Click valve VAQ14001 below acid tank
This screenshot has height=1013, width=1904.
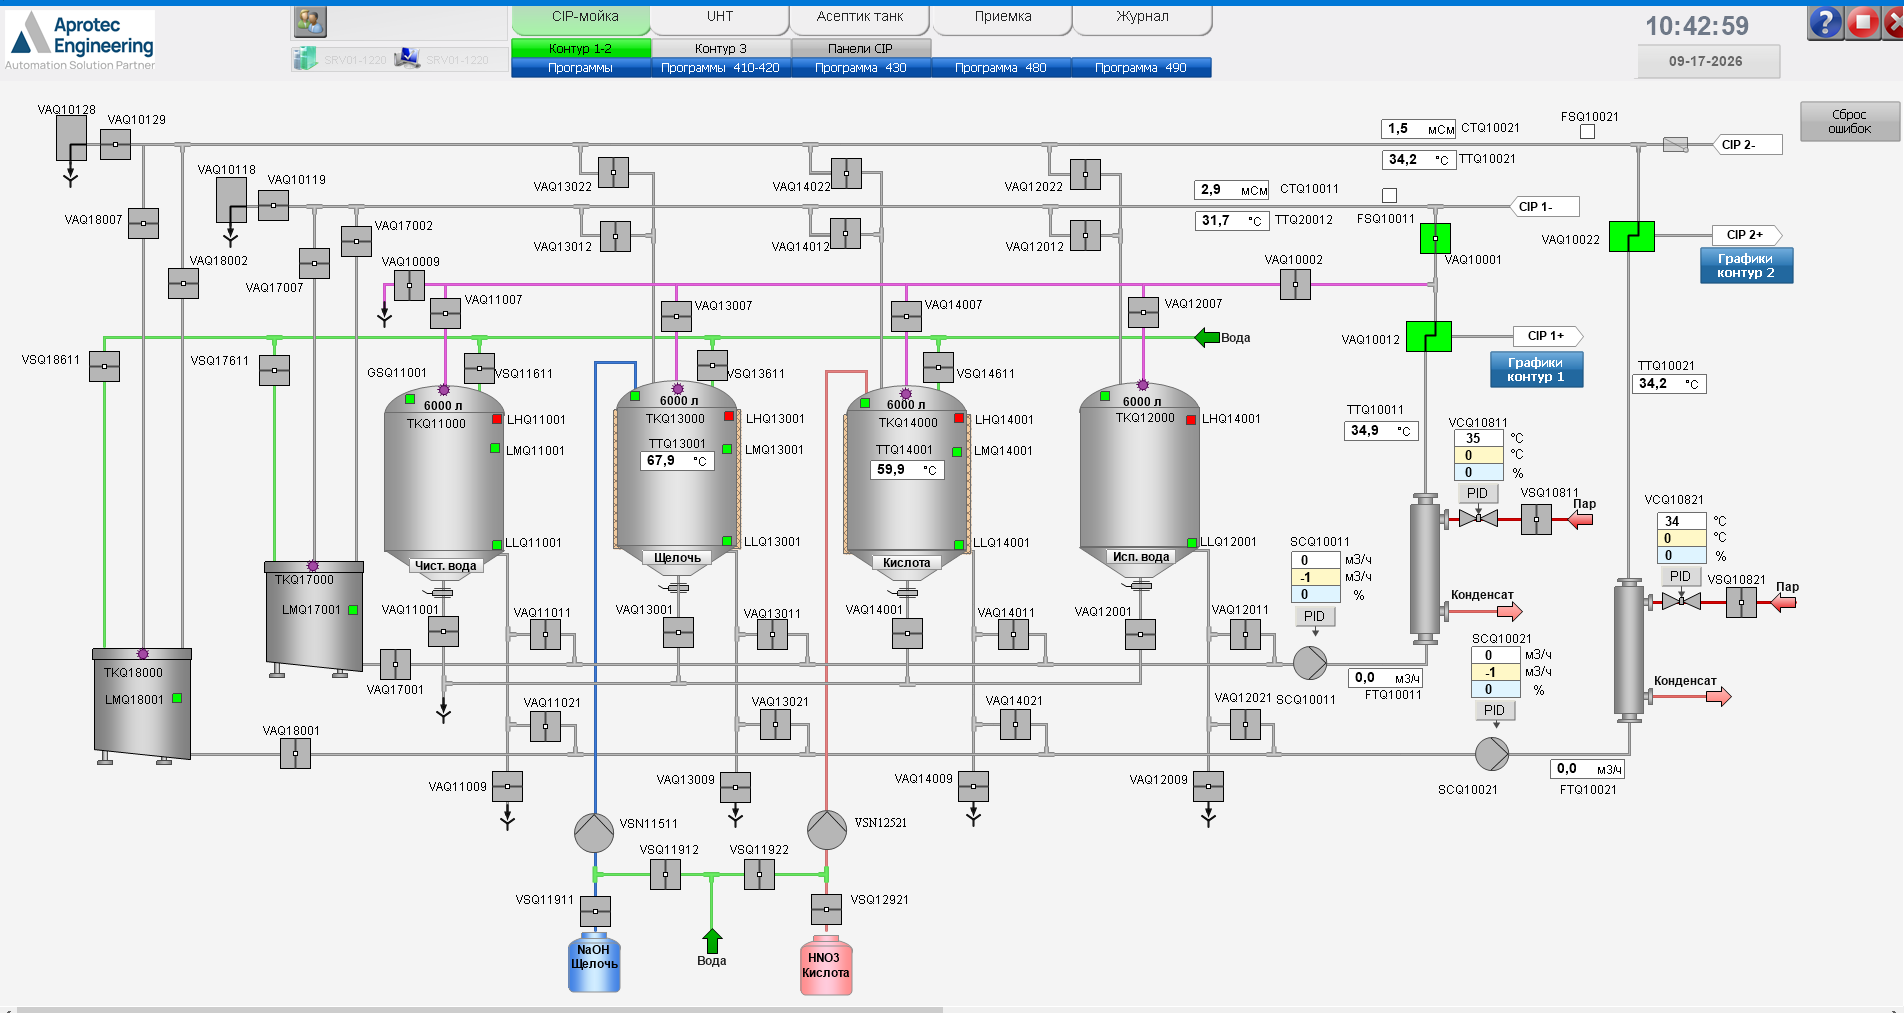pos(907,633)
